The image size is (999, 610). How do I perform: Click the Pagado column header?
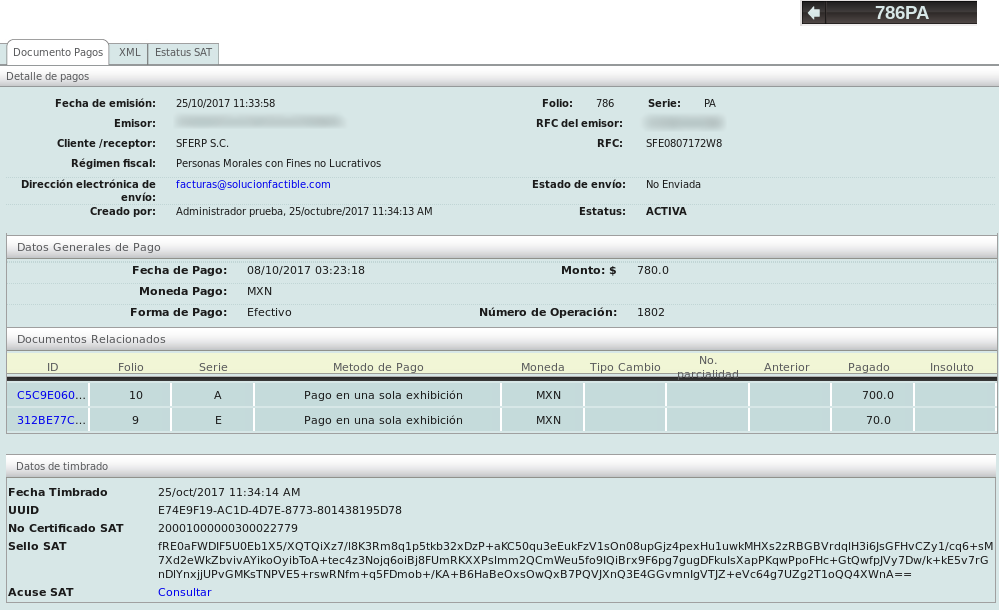coord(868,367)
